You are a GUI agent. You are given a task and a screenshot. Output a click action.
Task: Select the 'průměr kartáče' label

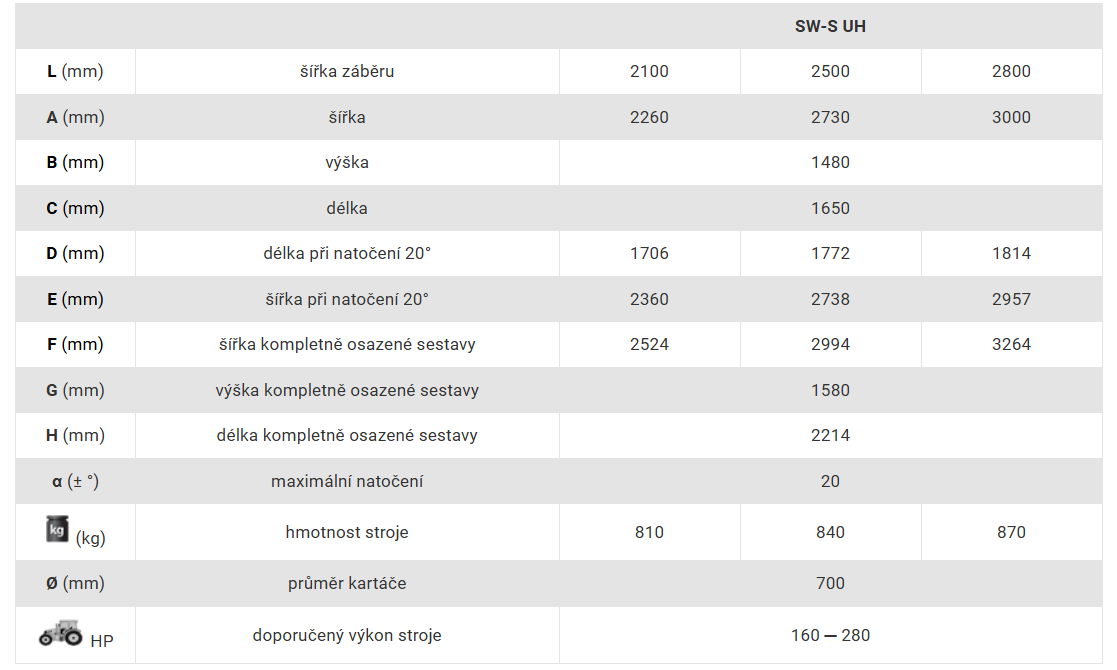click(x=347, y=583)
